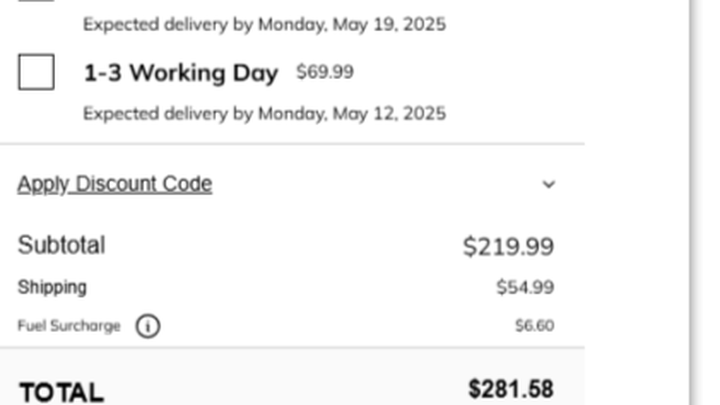Click the gray total row background
Image resolution: width=720 pixels, height=405 pixels.
pyautogui.click(x=292, y=377)
